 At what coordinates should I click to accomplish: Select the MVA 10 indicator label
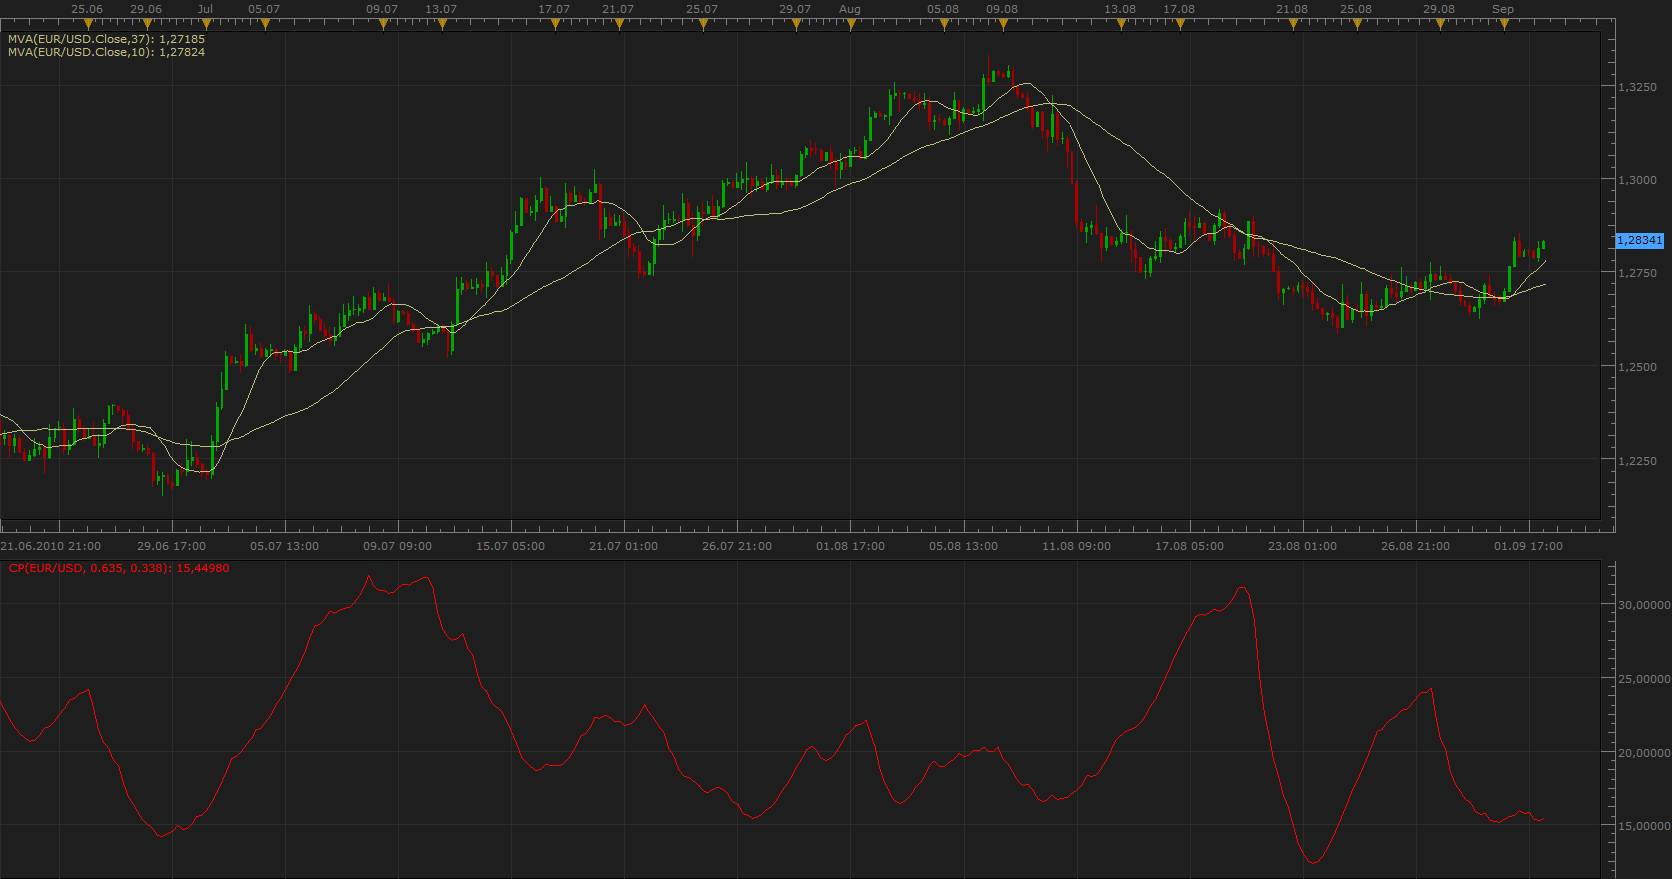tap(106, 52)
